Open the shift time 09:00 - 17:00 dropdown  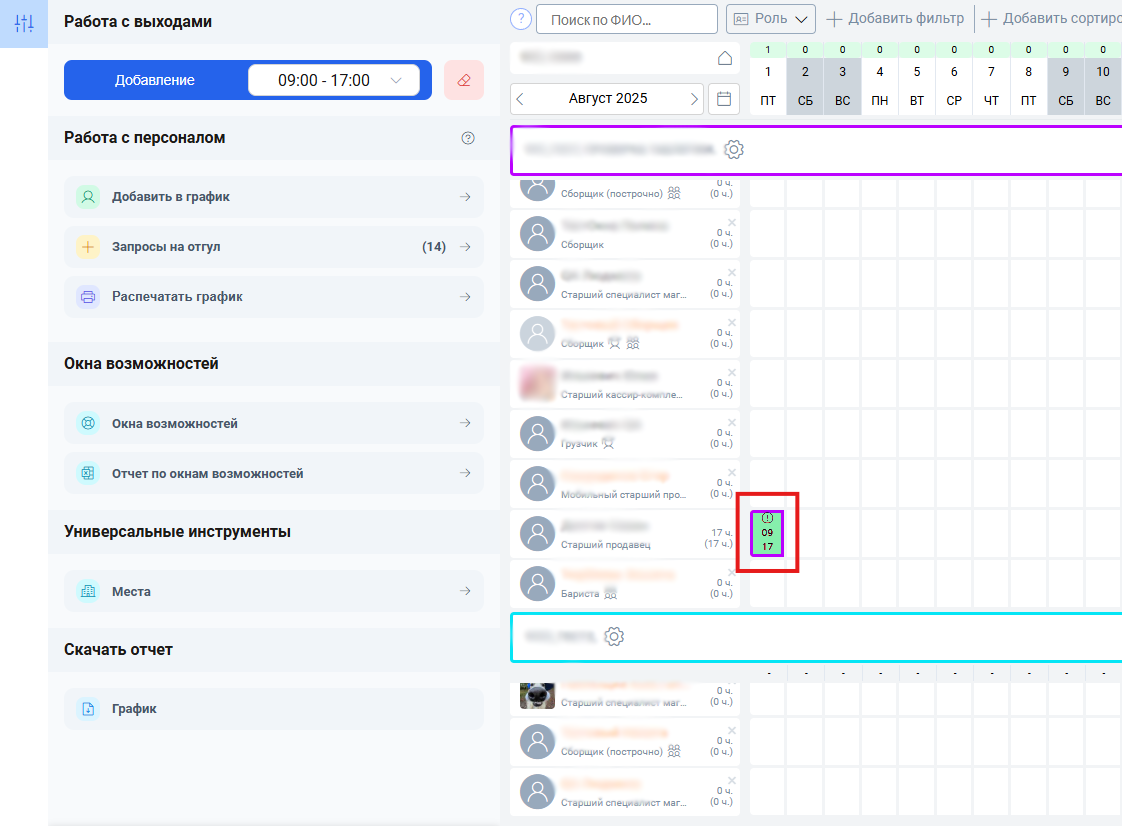[333, 80]
